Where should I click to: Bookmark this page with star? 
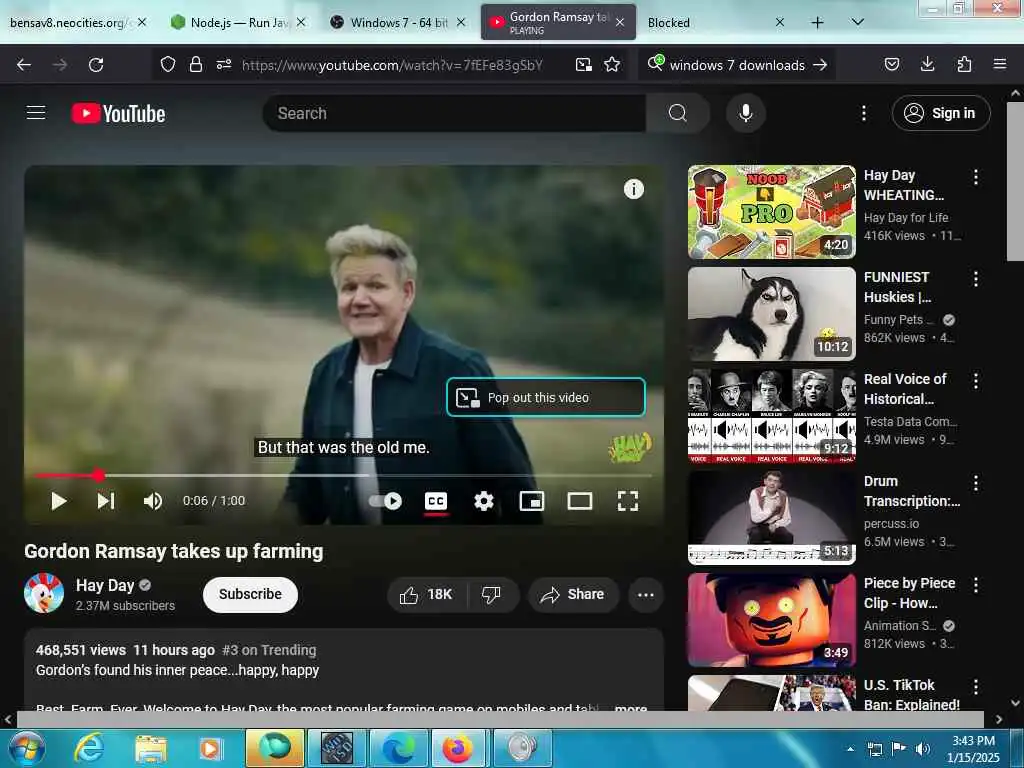point(612,64)
